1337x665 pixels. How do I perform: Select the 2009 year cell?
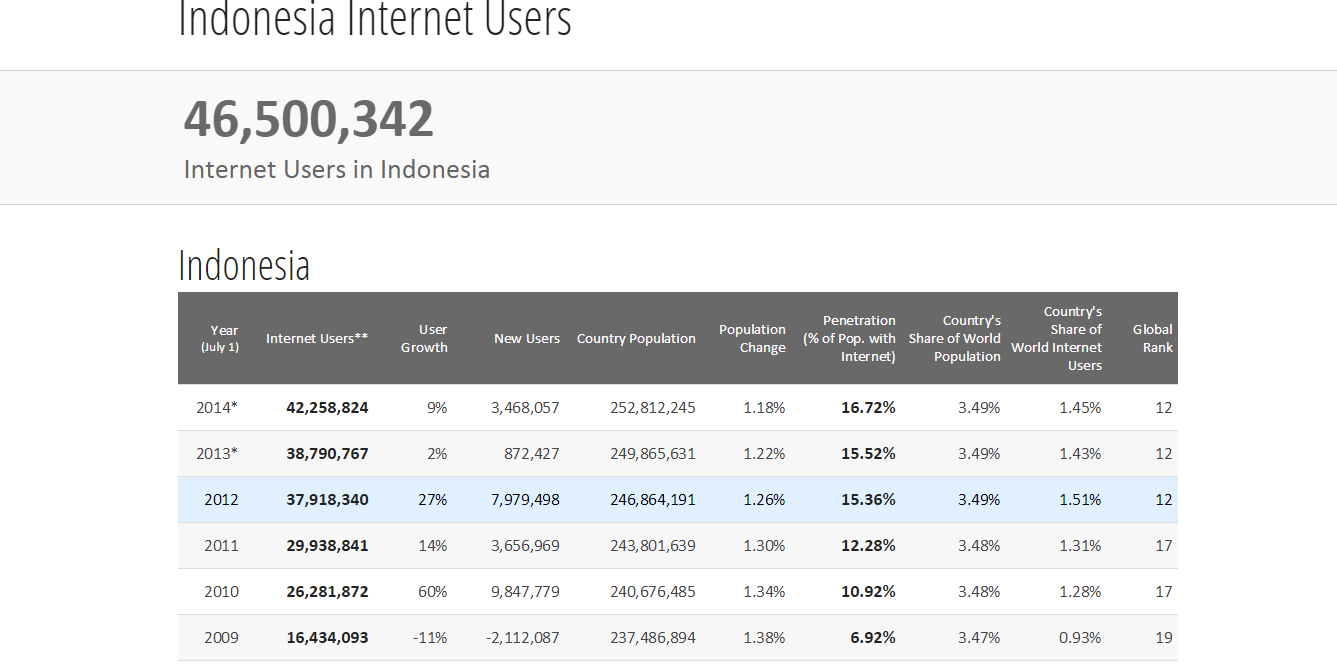click(221, 637)
